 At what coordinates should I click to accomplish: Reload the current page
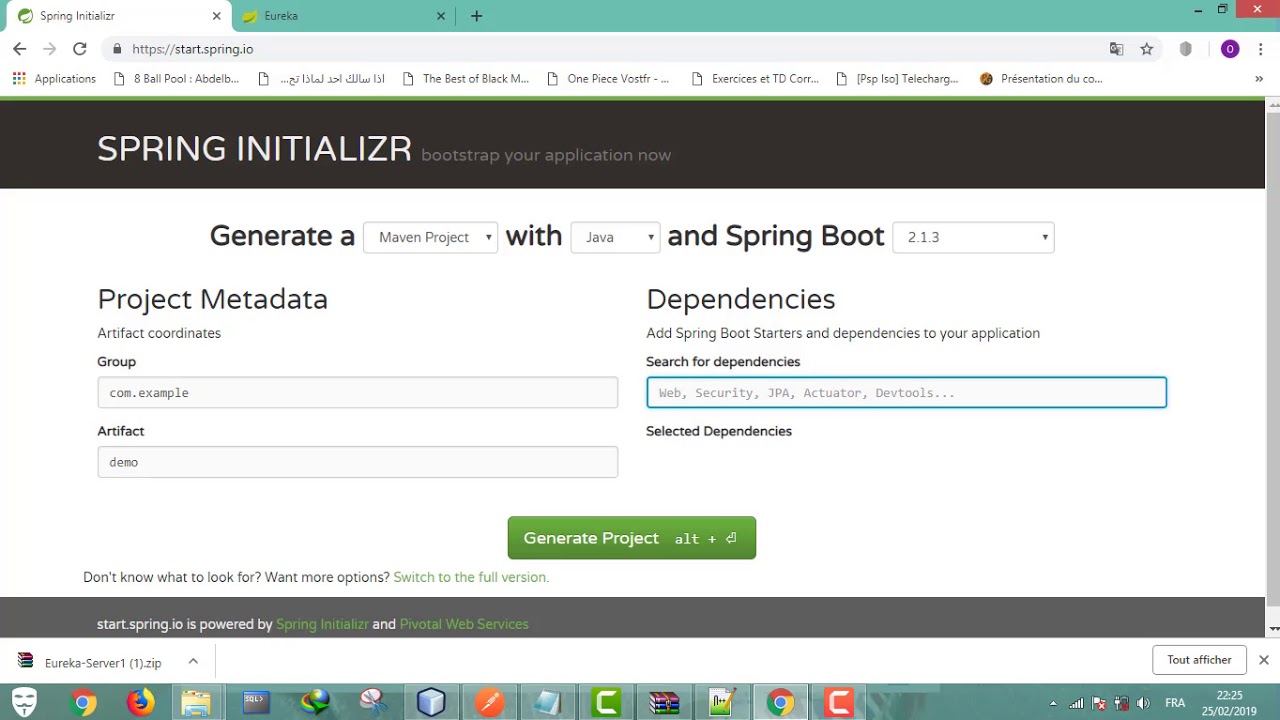click(80, 48)
